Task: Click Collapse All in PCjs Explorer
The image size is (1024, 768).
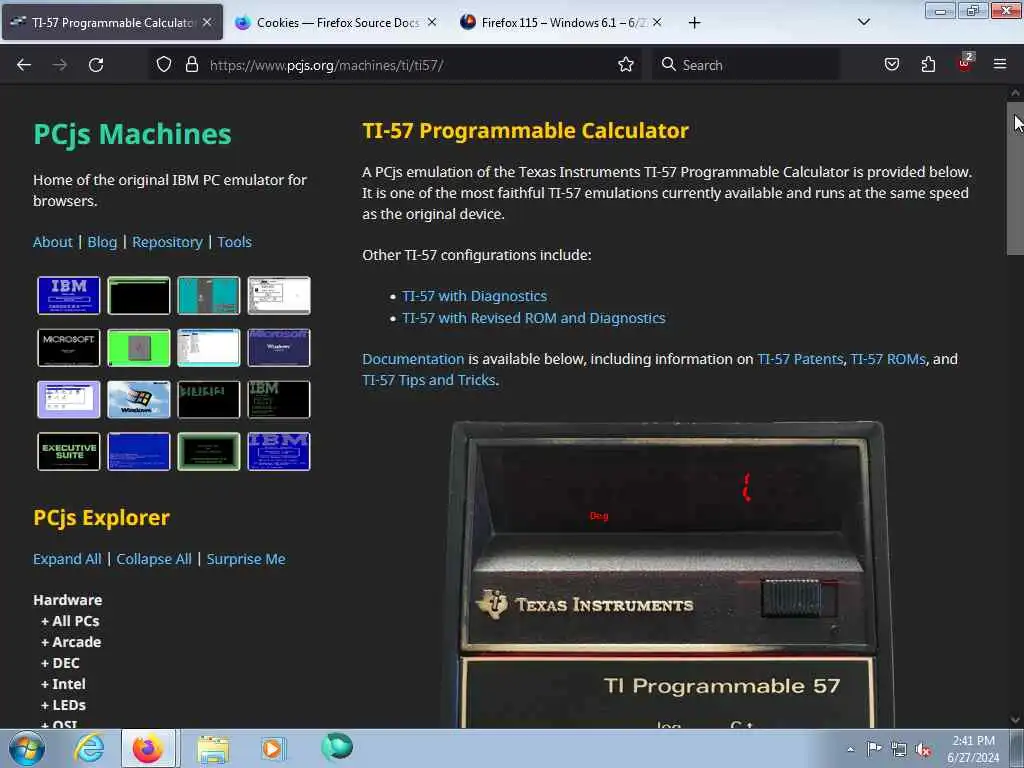Action: (154, 559)
